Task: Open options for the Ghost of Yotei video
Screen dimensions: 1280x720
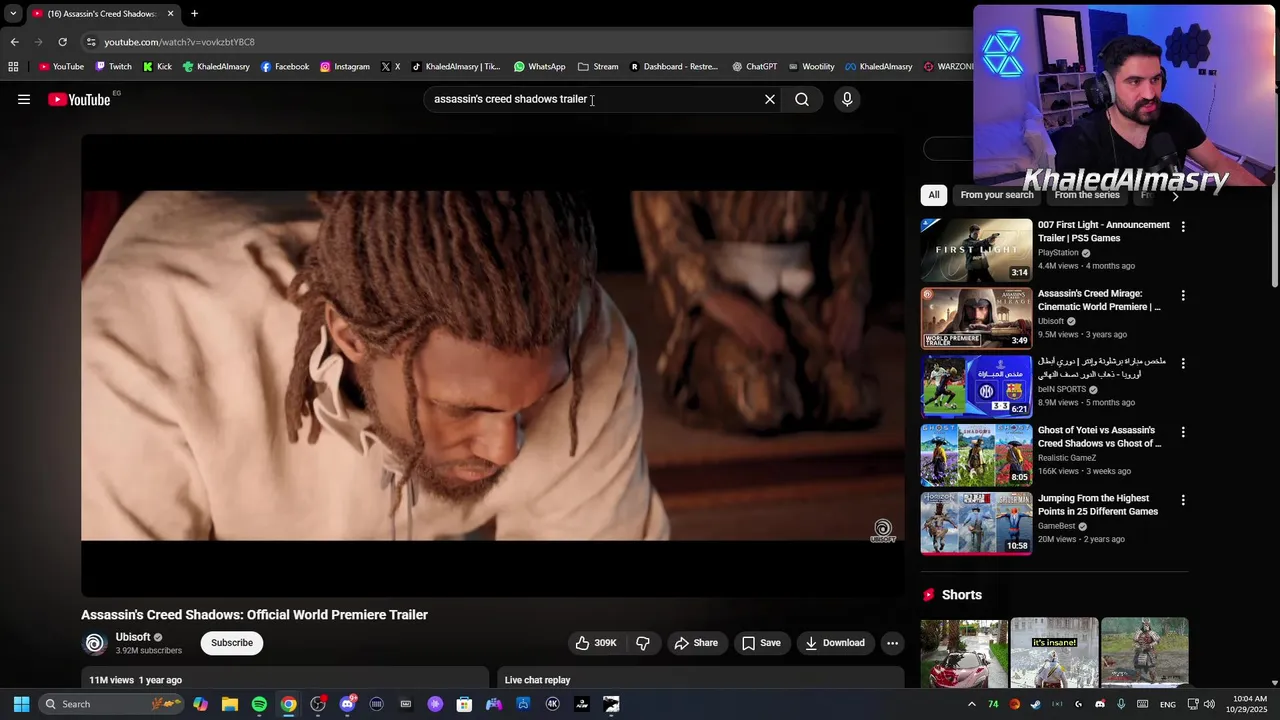Action: [x=1183, y=432]
